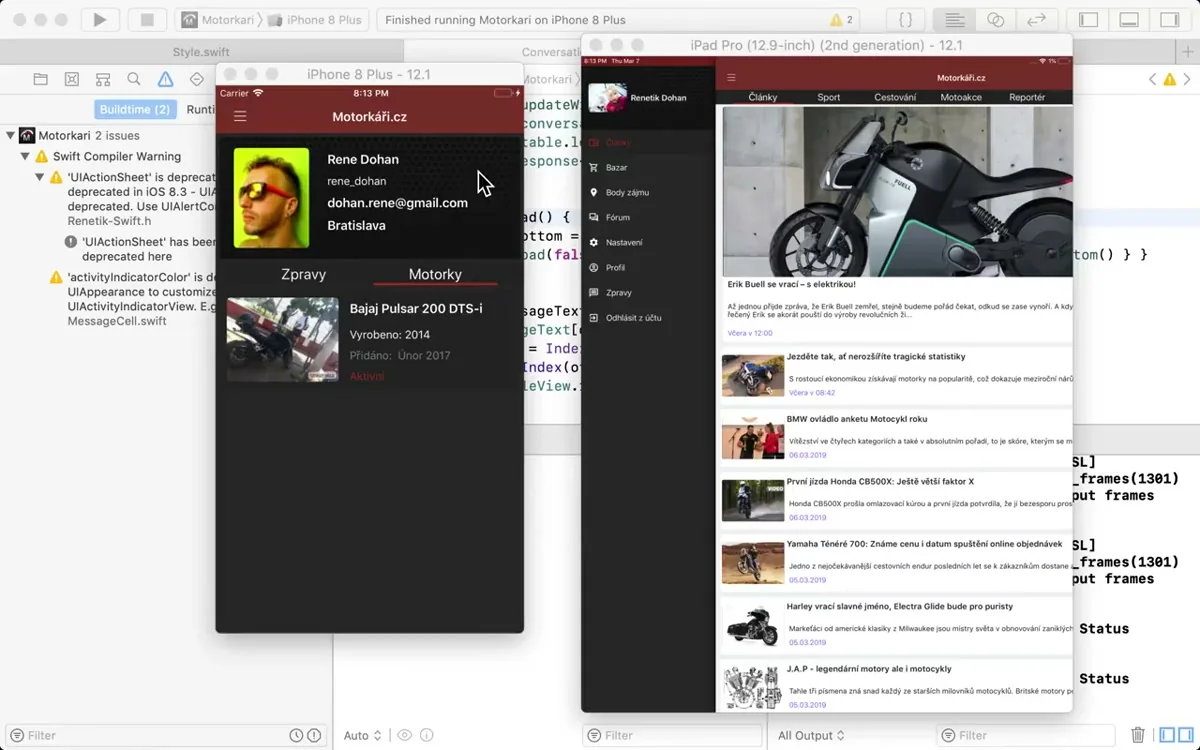This screenshot has height=750, width=1200.
Task: Add a new editor tab with plus
Action: pyautogui.click(x=1187, y=52)
